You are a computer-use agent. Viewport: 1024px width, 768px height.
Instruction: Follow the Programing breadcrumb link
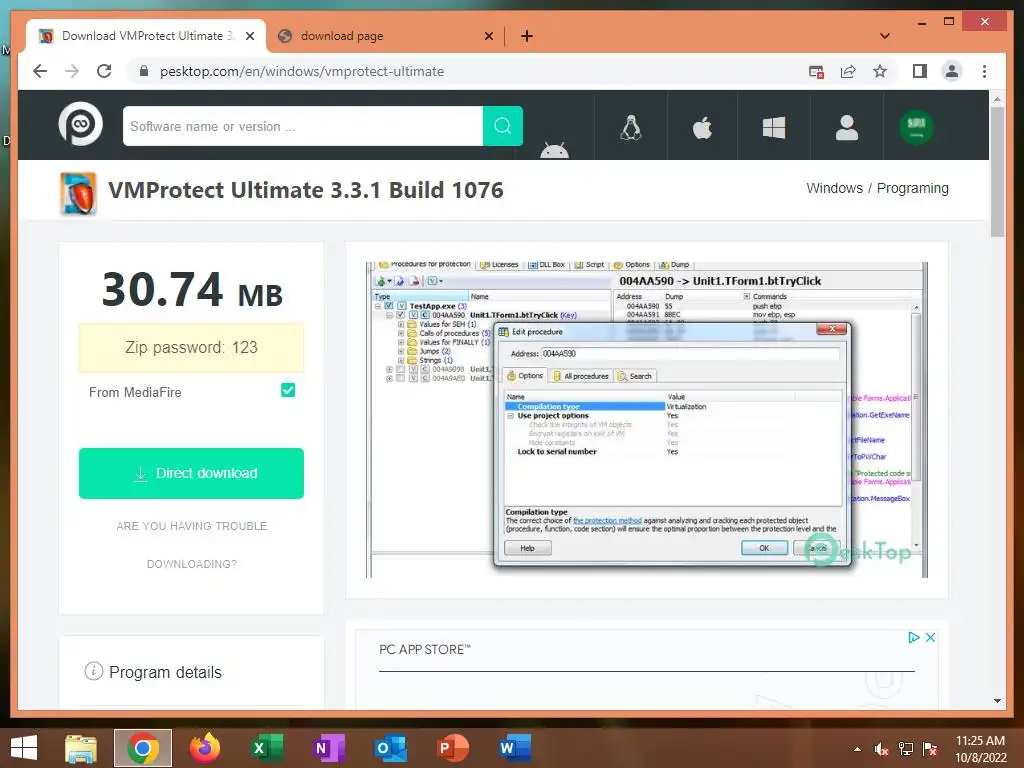[912, 188]
